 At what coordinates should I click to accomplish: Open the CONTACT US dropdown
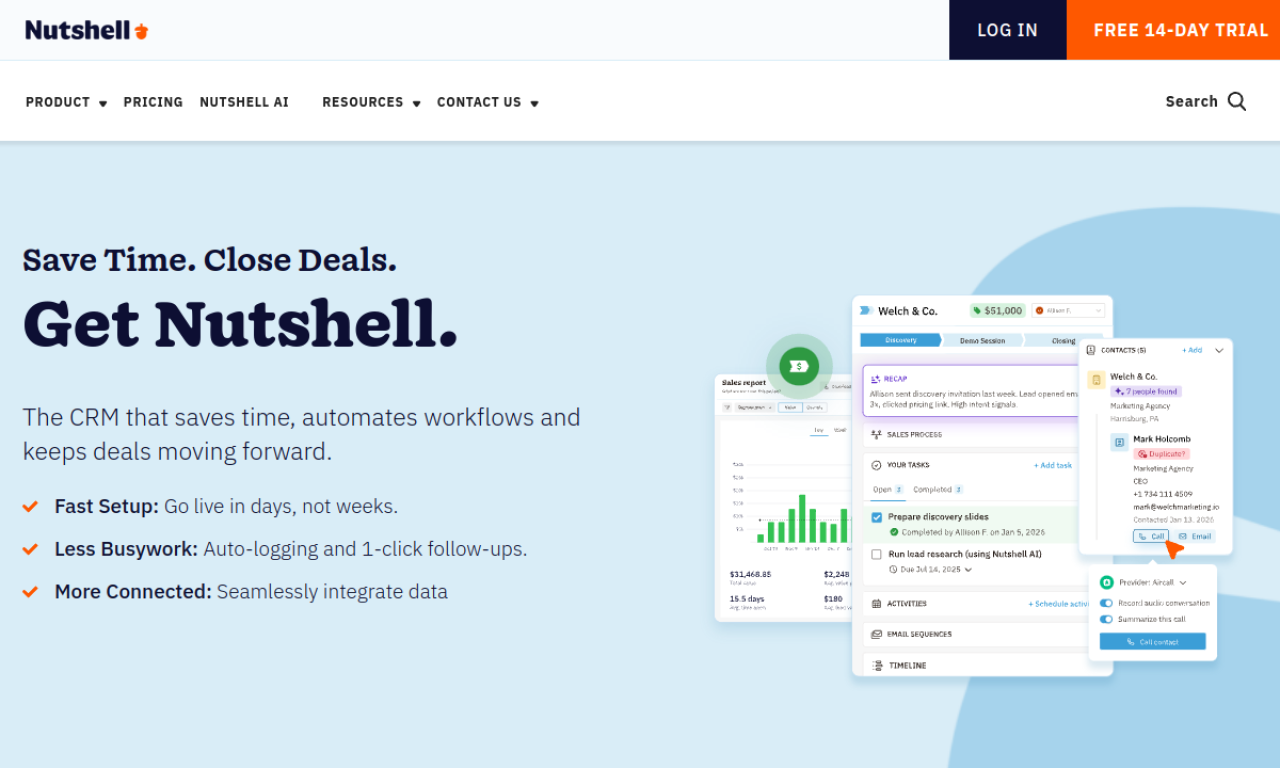(x=488, y=102)
